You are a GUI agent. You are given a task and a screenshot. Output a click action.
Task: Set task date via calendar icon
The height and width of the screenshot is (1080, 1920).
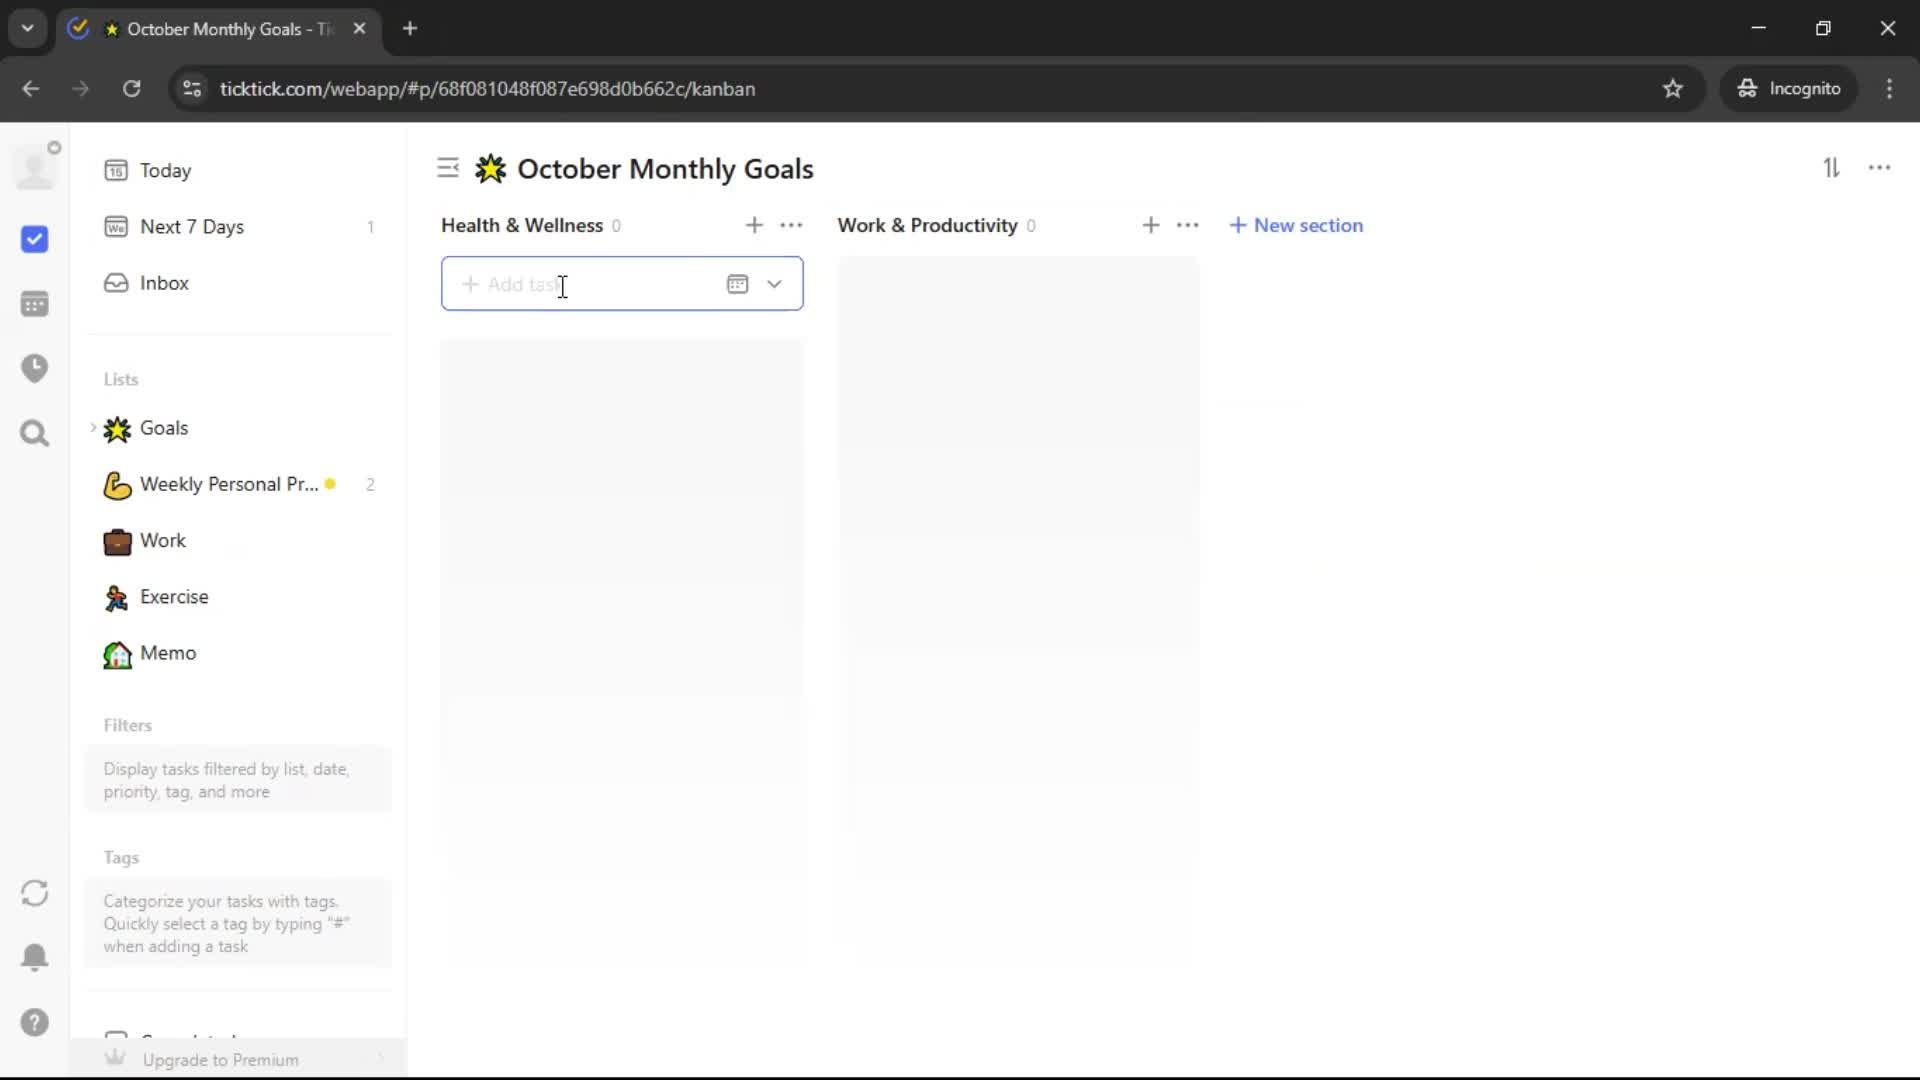coord(737,284)
